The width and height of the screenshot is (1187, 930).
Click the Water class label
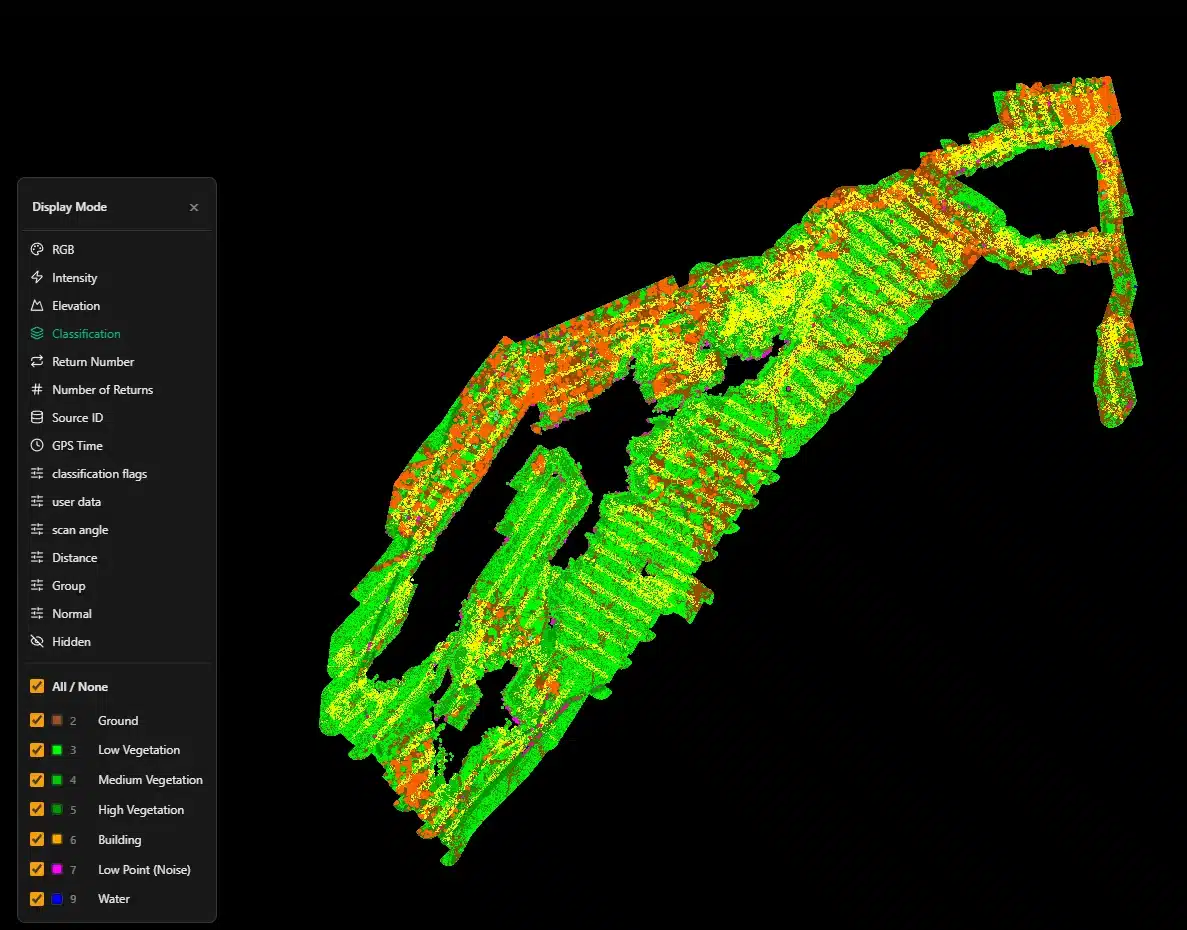pyautogui.click(x=114, y=899)
